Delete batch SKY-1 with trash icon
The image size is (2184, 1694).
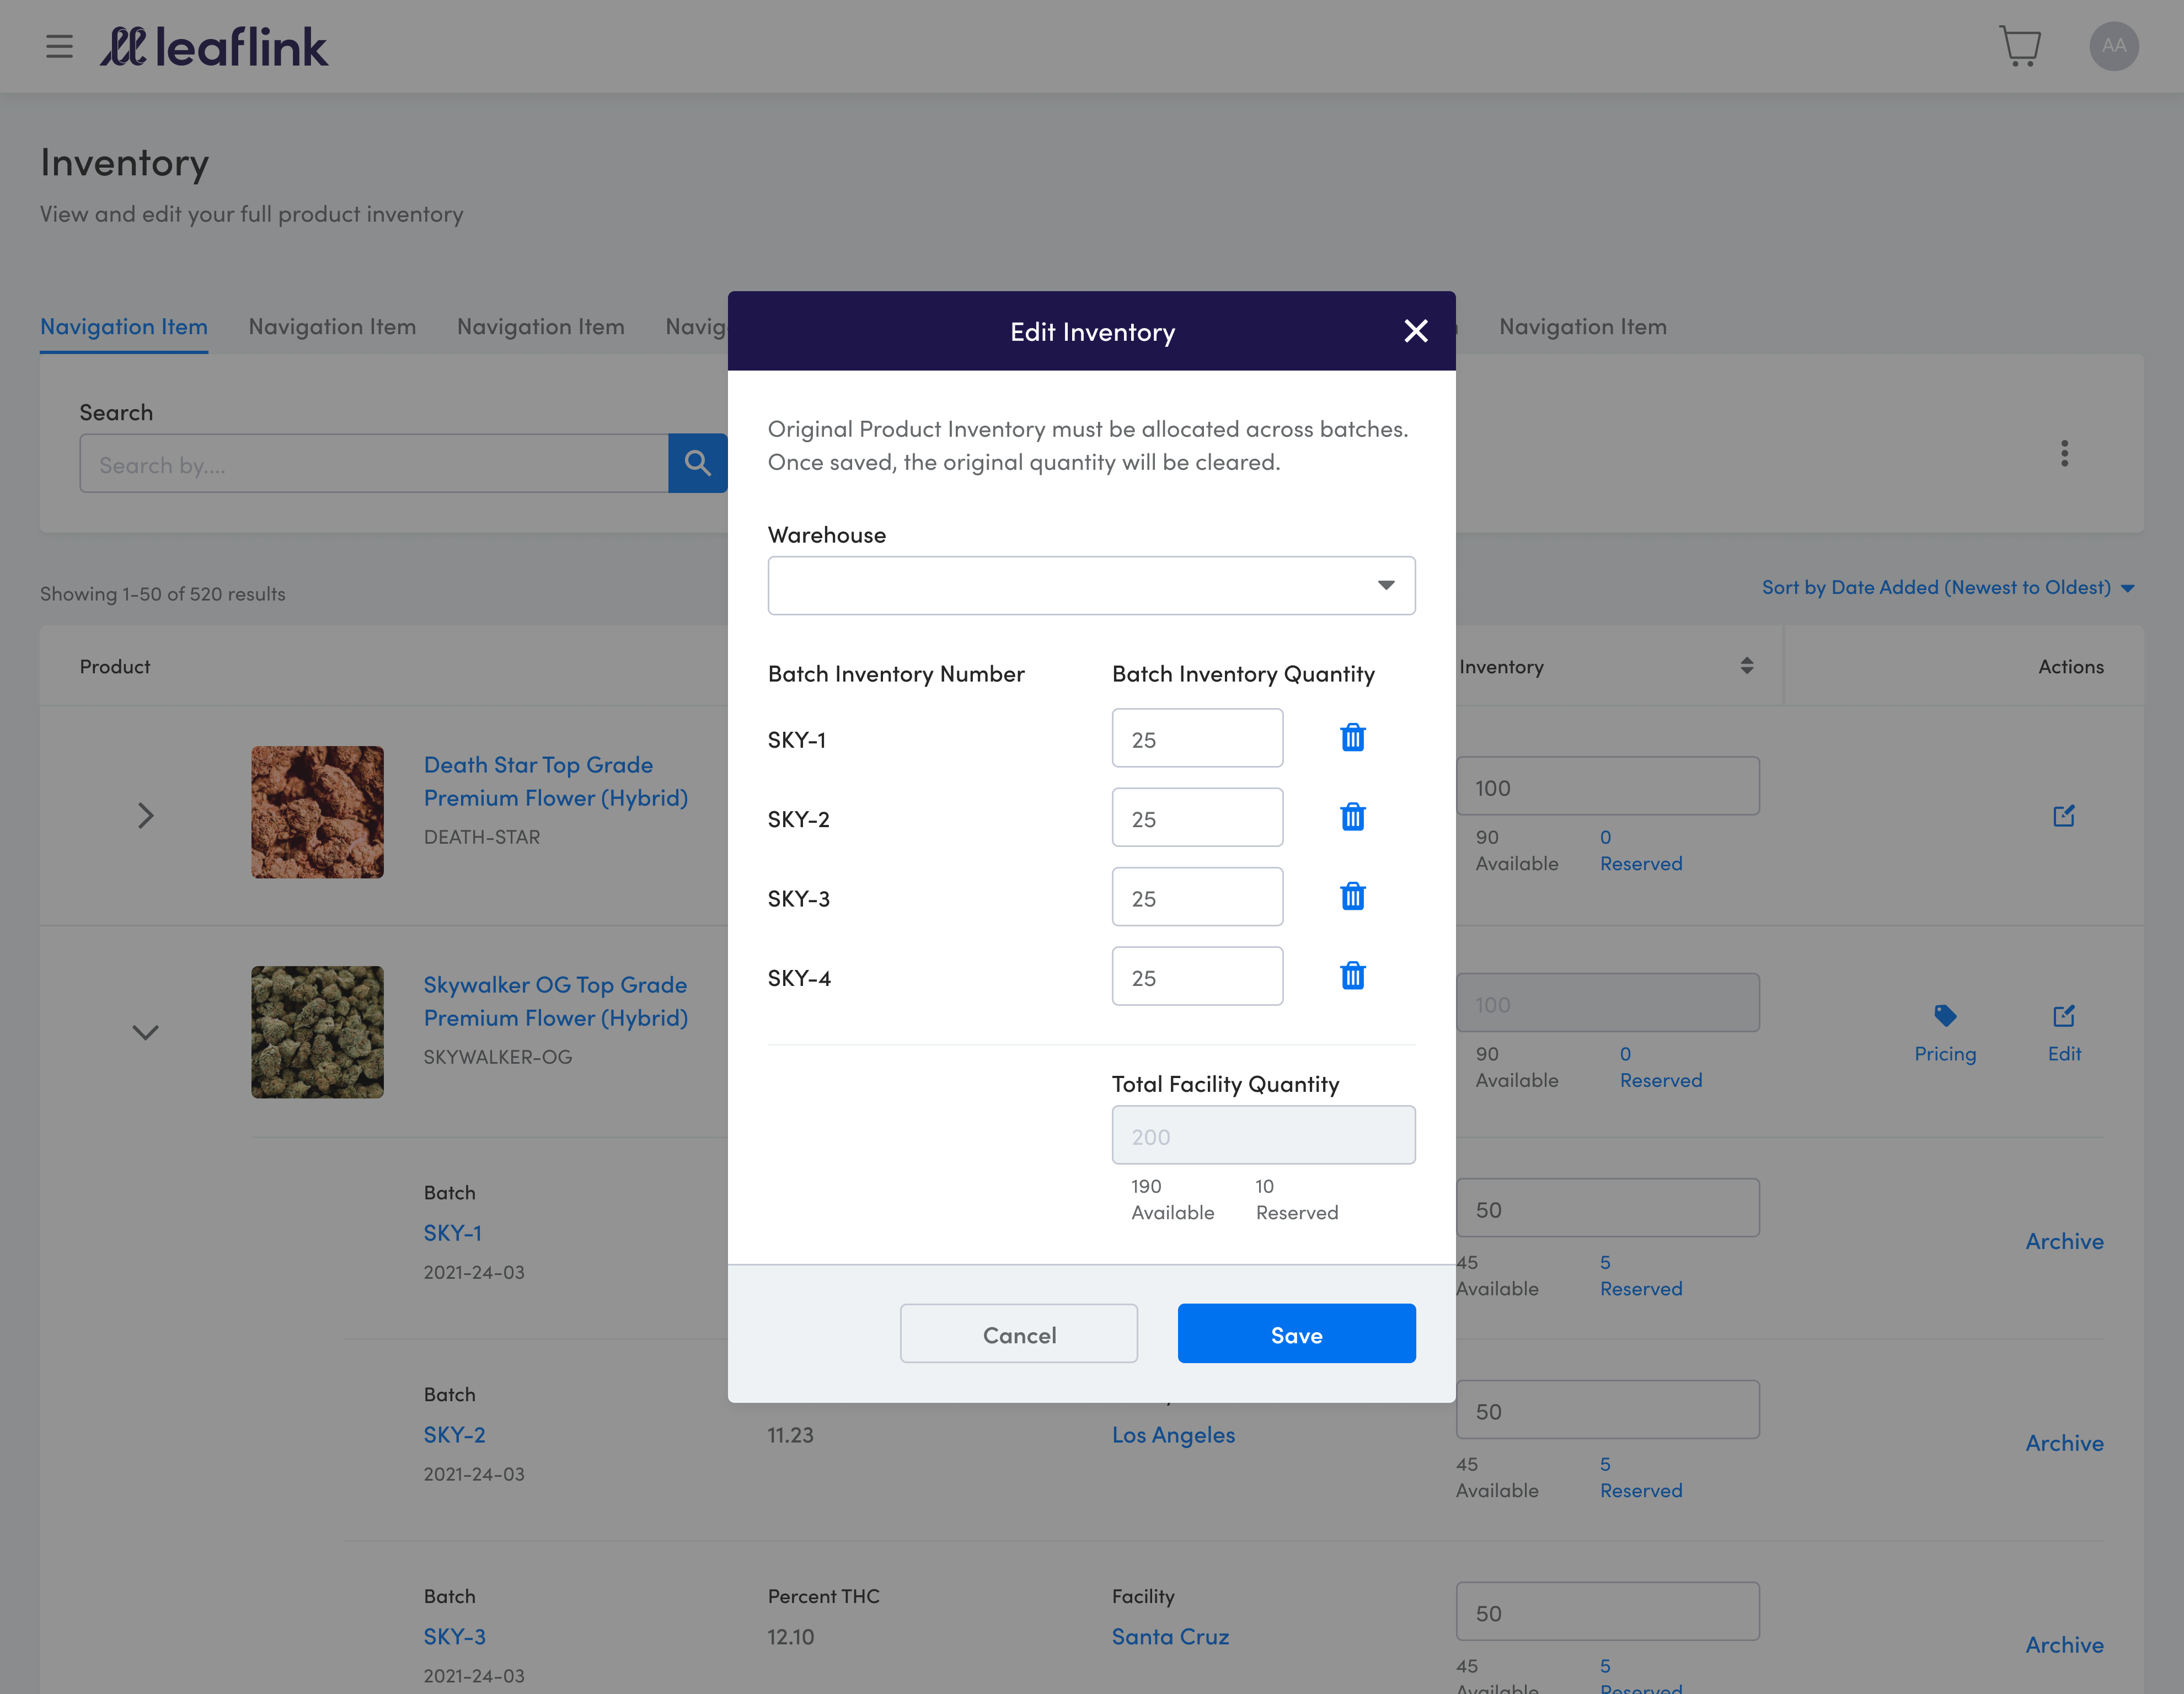[x=1352, y=738]
